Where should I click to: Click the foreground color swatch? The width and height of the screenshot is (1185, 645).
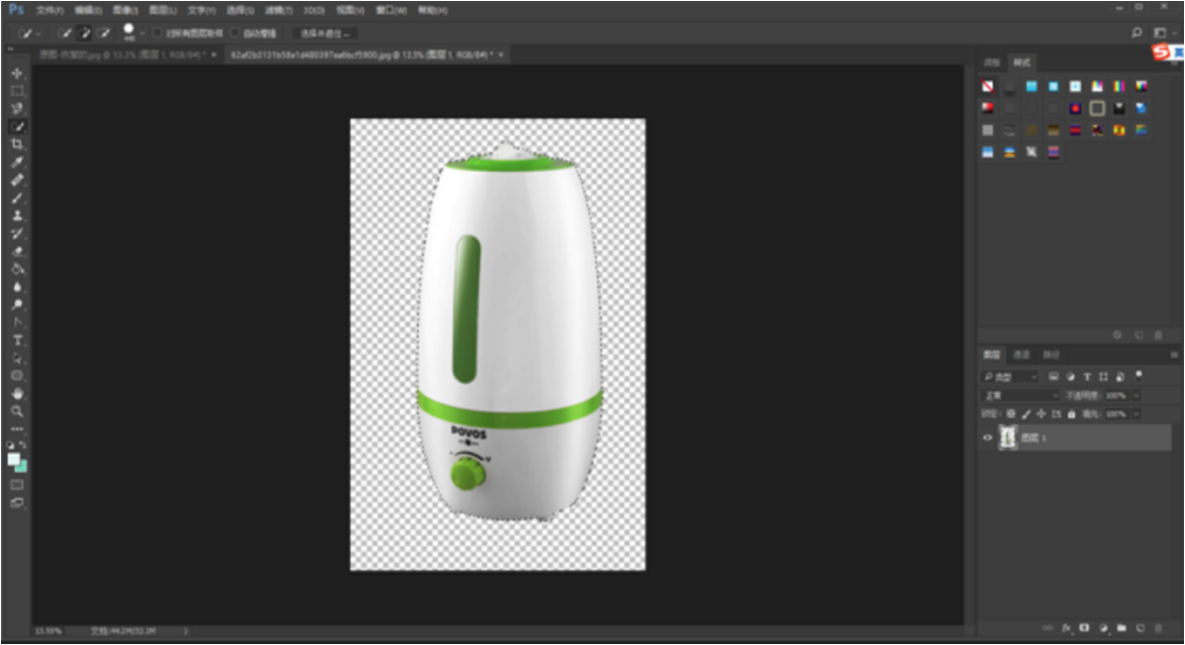[x=14, y=459]
